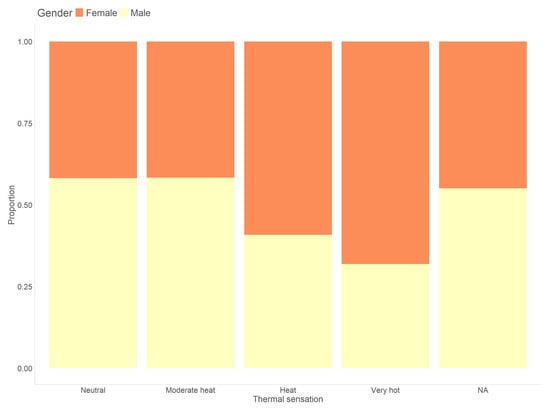
Task: Click the yellow Male segment of Heat bar
Action: [288, 301]
